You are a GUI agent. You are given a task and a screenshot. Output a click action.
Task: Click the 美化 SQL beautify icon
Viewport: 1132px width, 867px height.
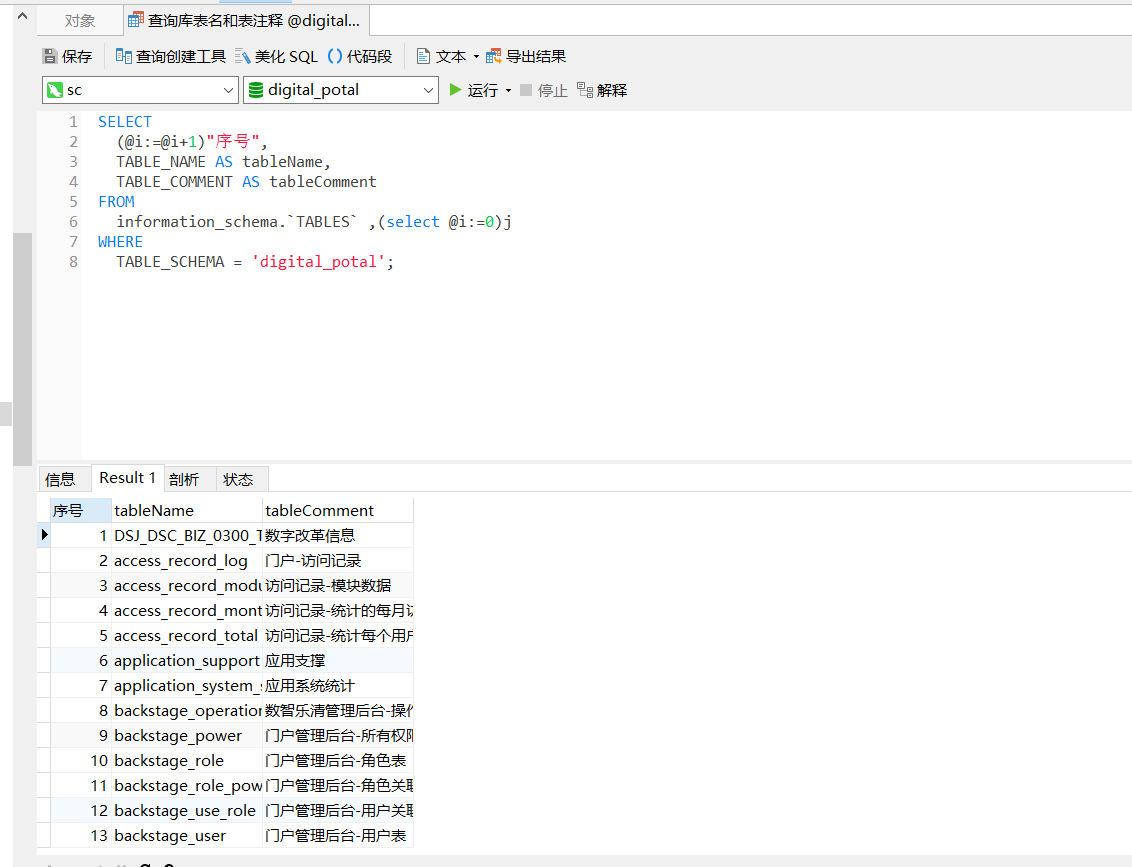[x=243, y=55]
